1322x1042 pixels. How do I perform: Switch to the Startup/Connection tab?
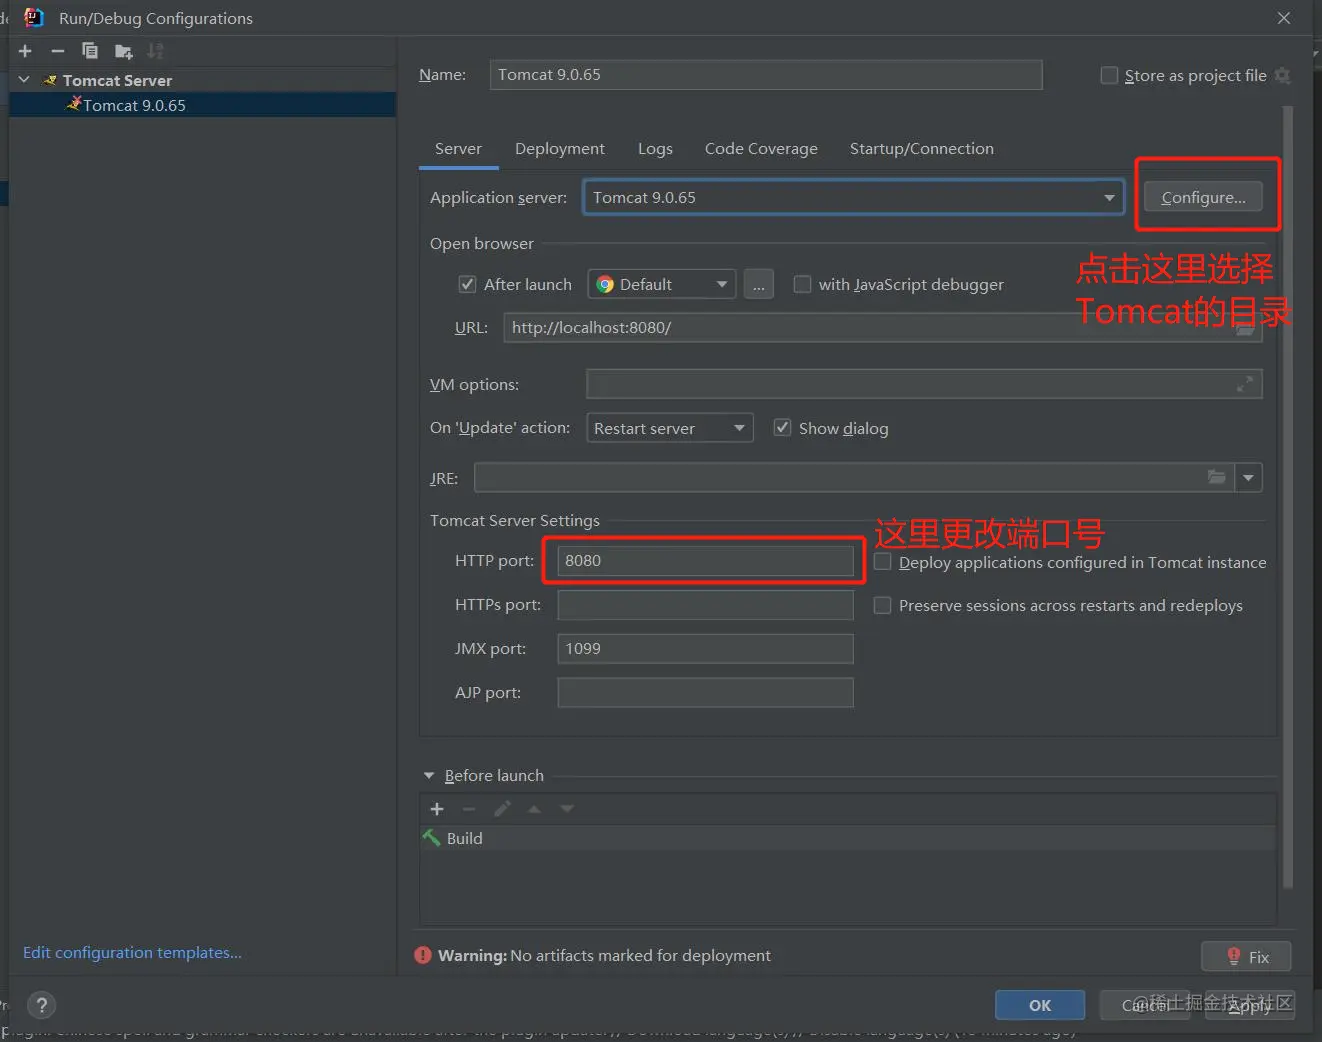pyautogui.click(x=922, y=149)
